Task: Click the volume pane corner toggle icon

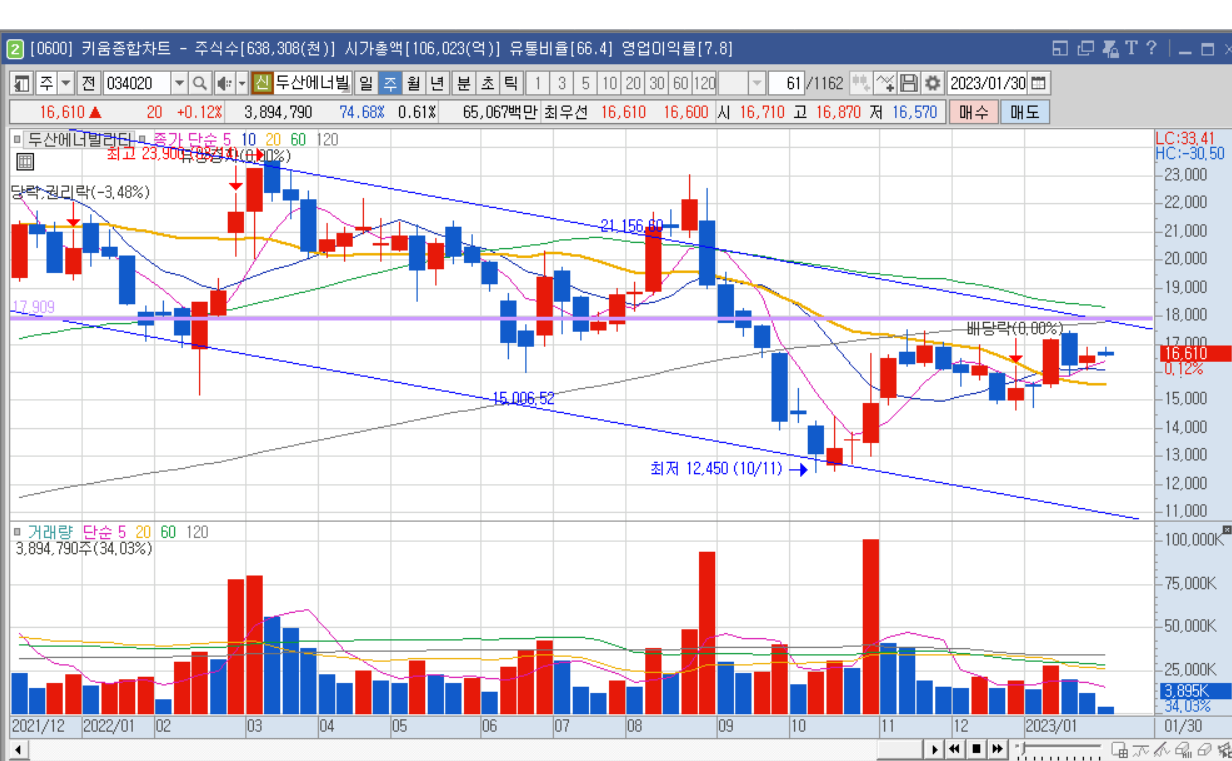Action: 1227,529
